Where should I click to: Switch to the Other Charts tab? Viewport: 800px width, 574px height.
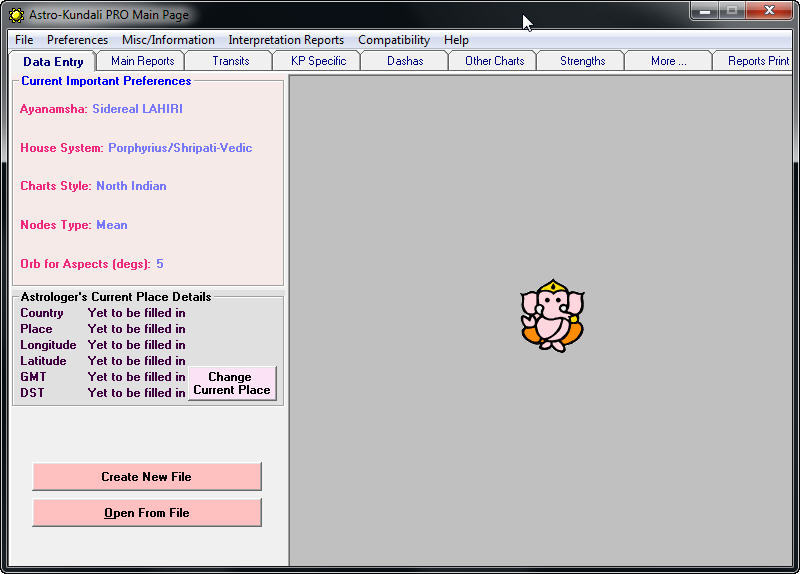point(494,61)
